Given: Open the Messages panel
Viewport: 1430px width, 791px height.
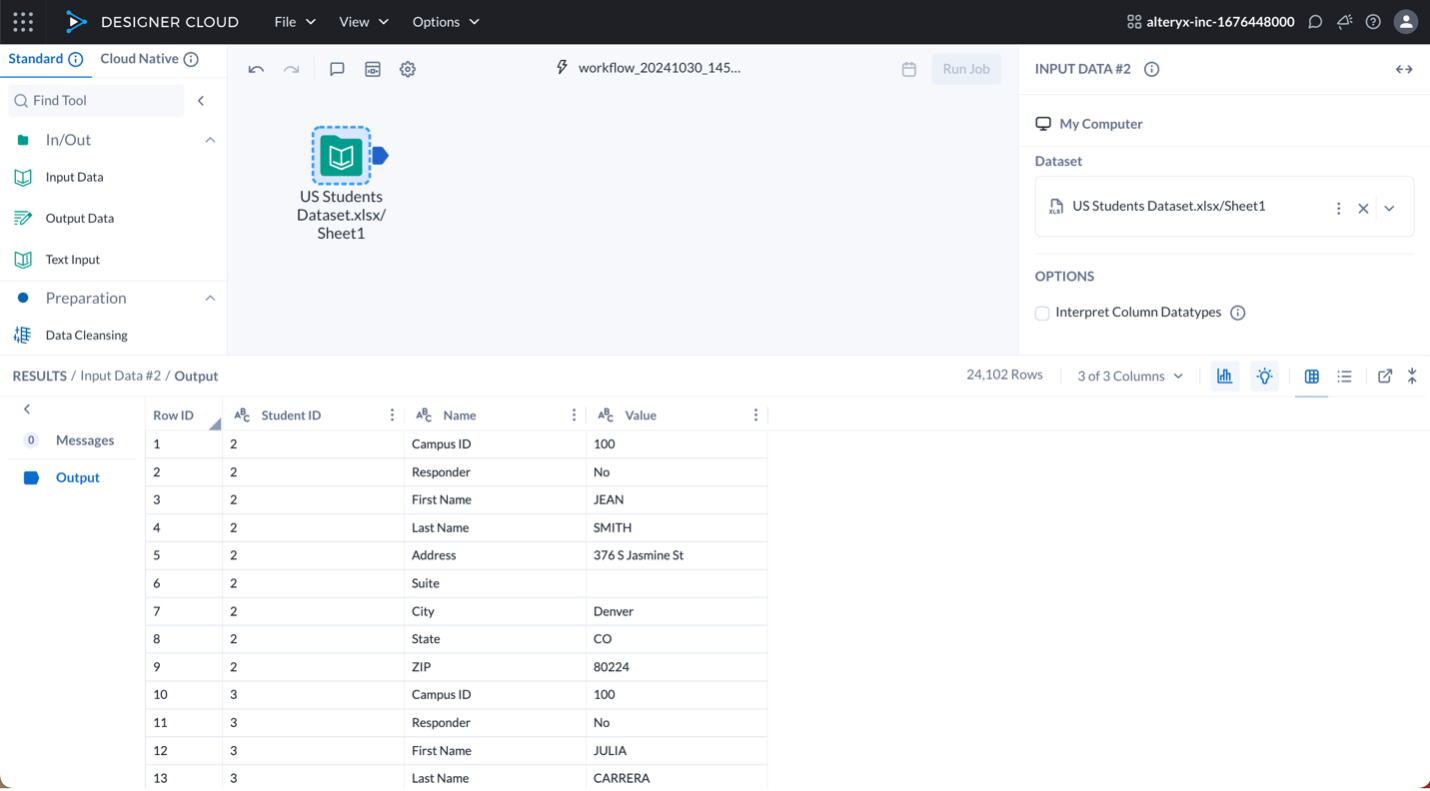Looking at the screenshot, I should [85, 440].
